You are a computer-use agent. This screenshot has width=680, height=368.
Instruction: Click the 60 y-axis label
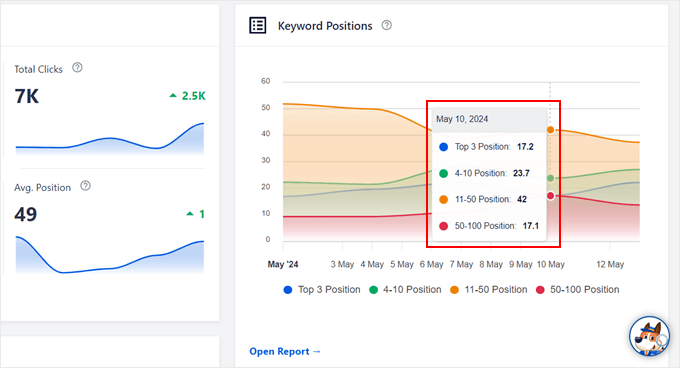pyautogui.click(x=265, y=81)
